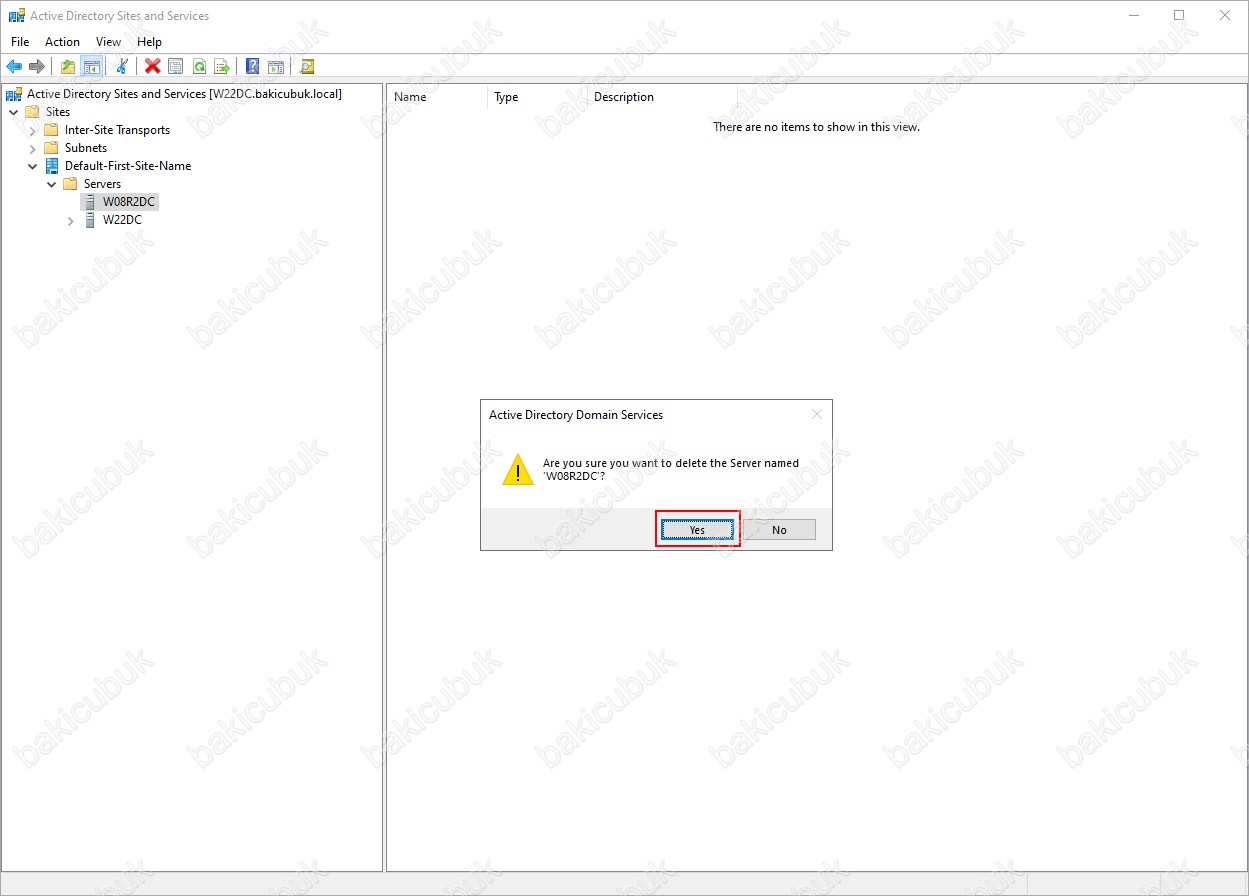Viewport: 1249px width, 896px height.
Task: Click the Subnets folder icon
Action: coord(51,148)
